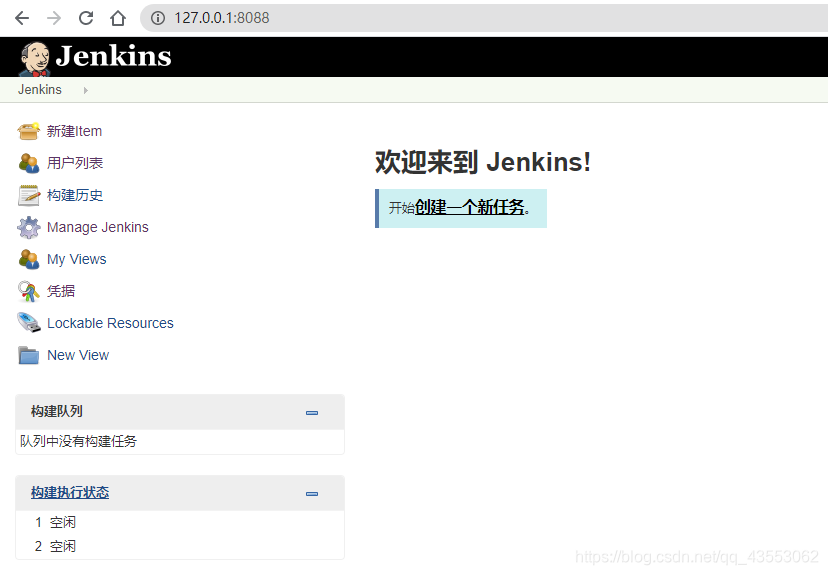The height and width of the screenshot is (575, 828).
Task: Open the 新建Item link
Action: click(74, 131)
